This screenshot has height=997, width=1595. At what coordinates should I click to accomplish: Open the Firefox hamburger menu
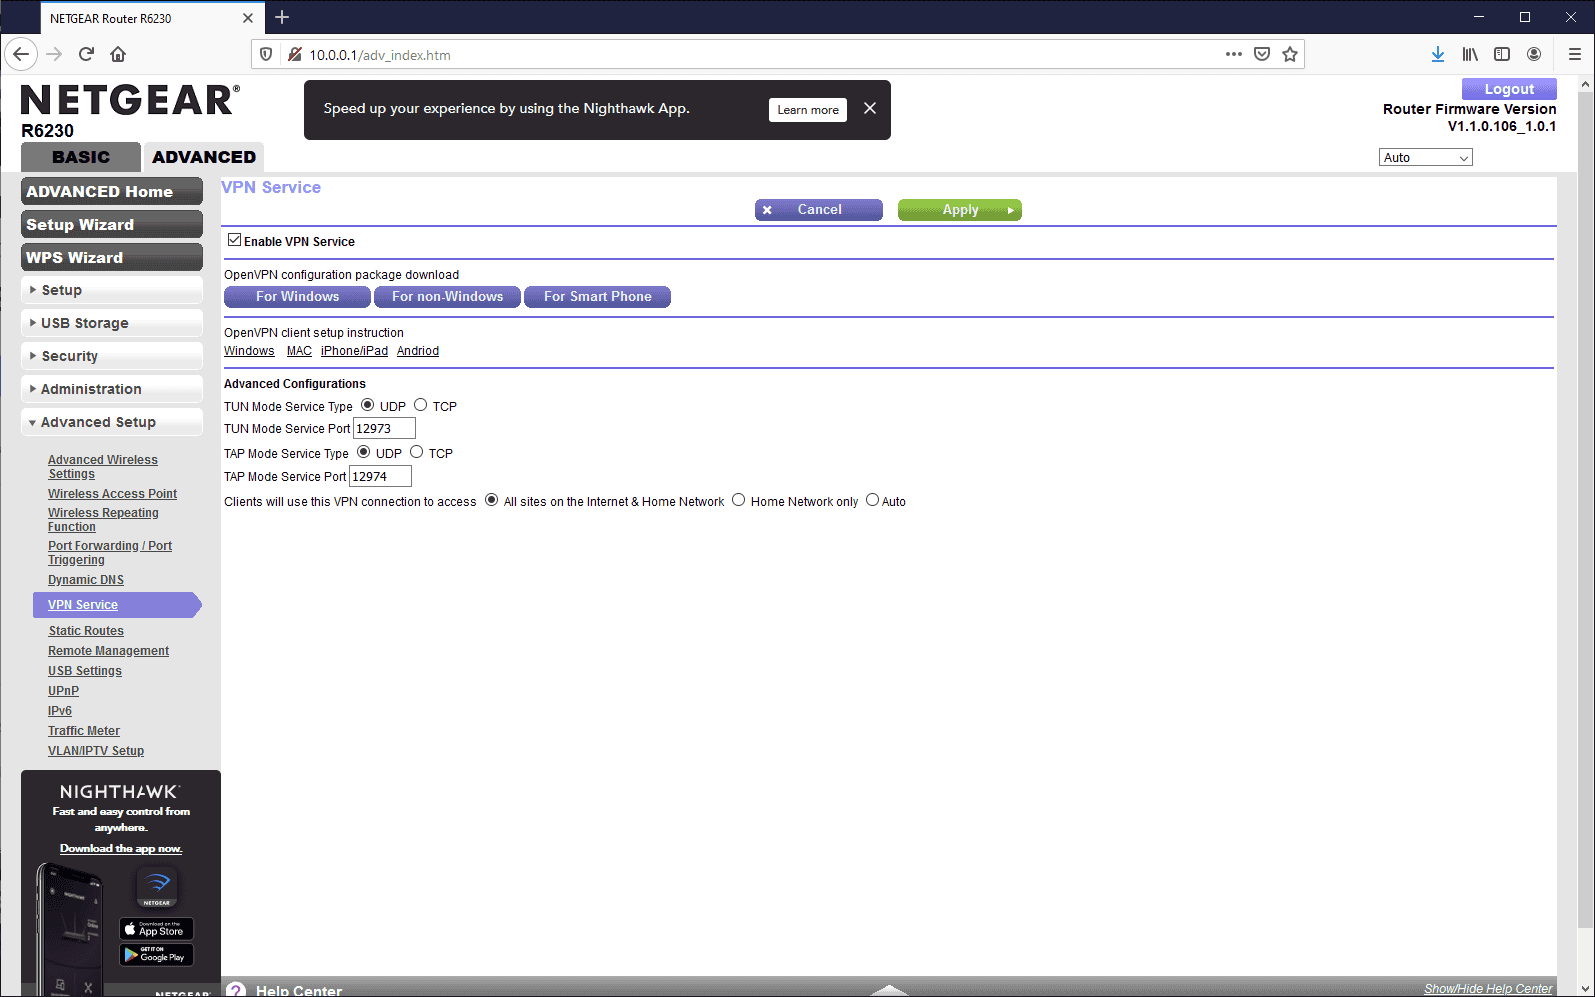(x=1574, y=54)
